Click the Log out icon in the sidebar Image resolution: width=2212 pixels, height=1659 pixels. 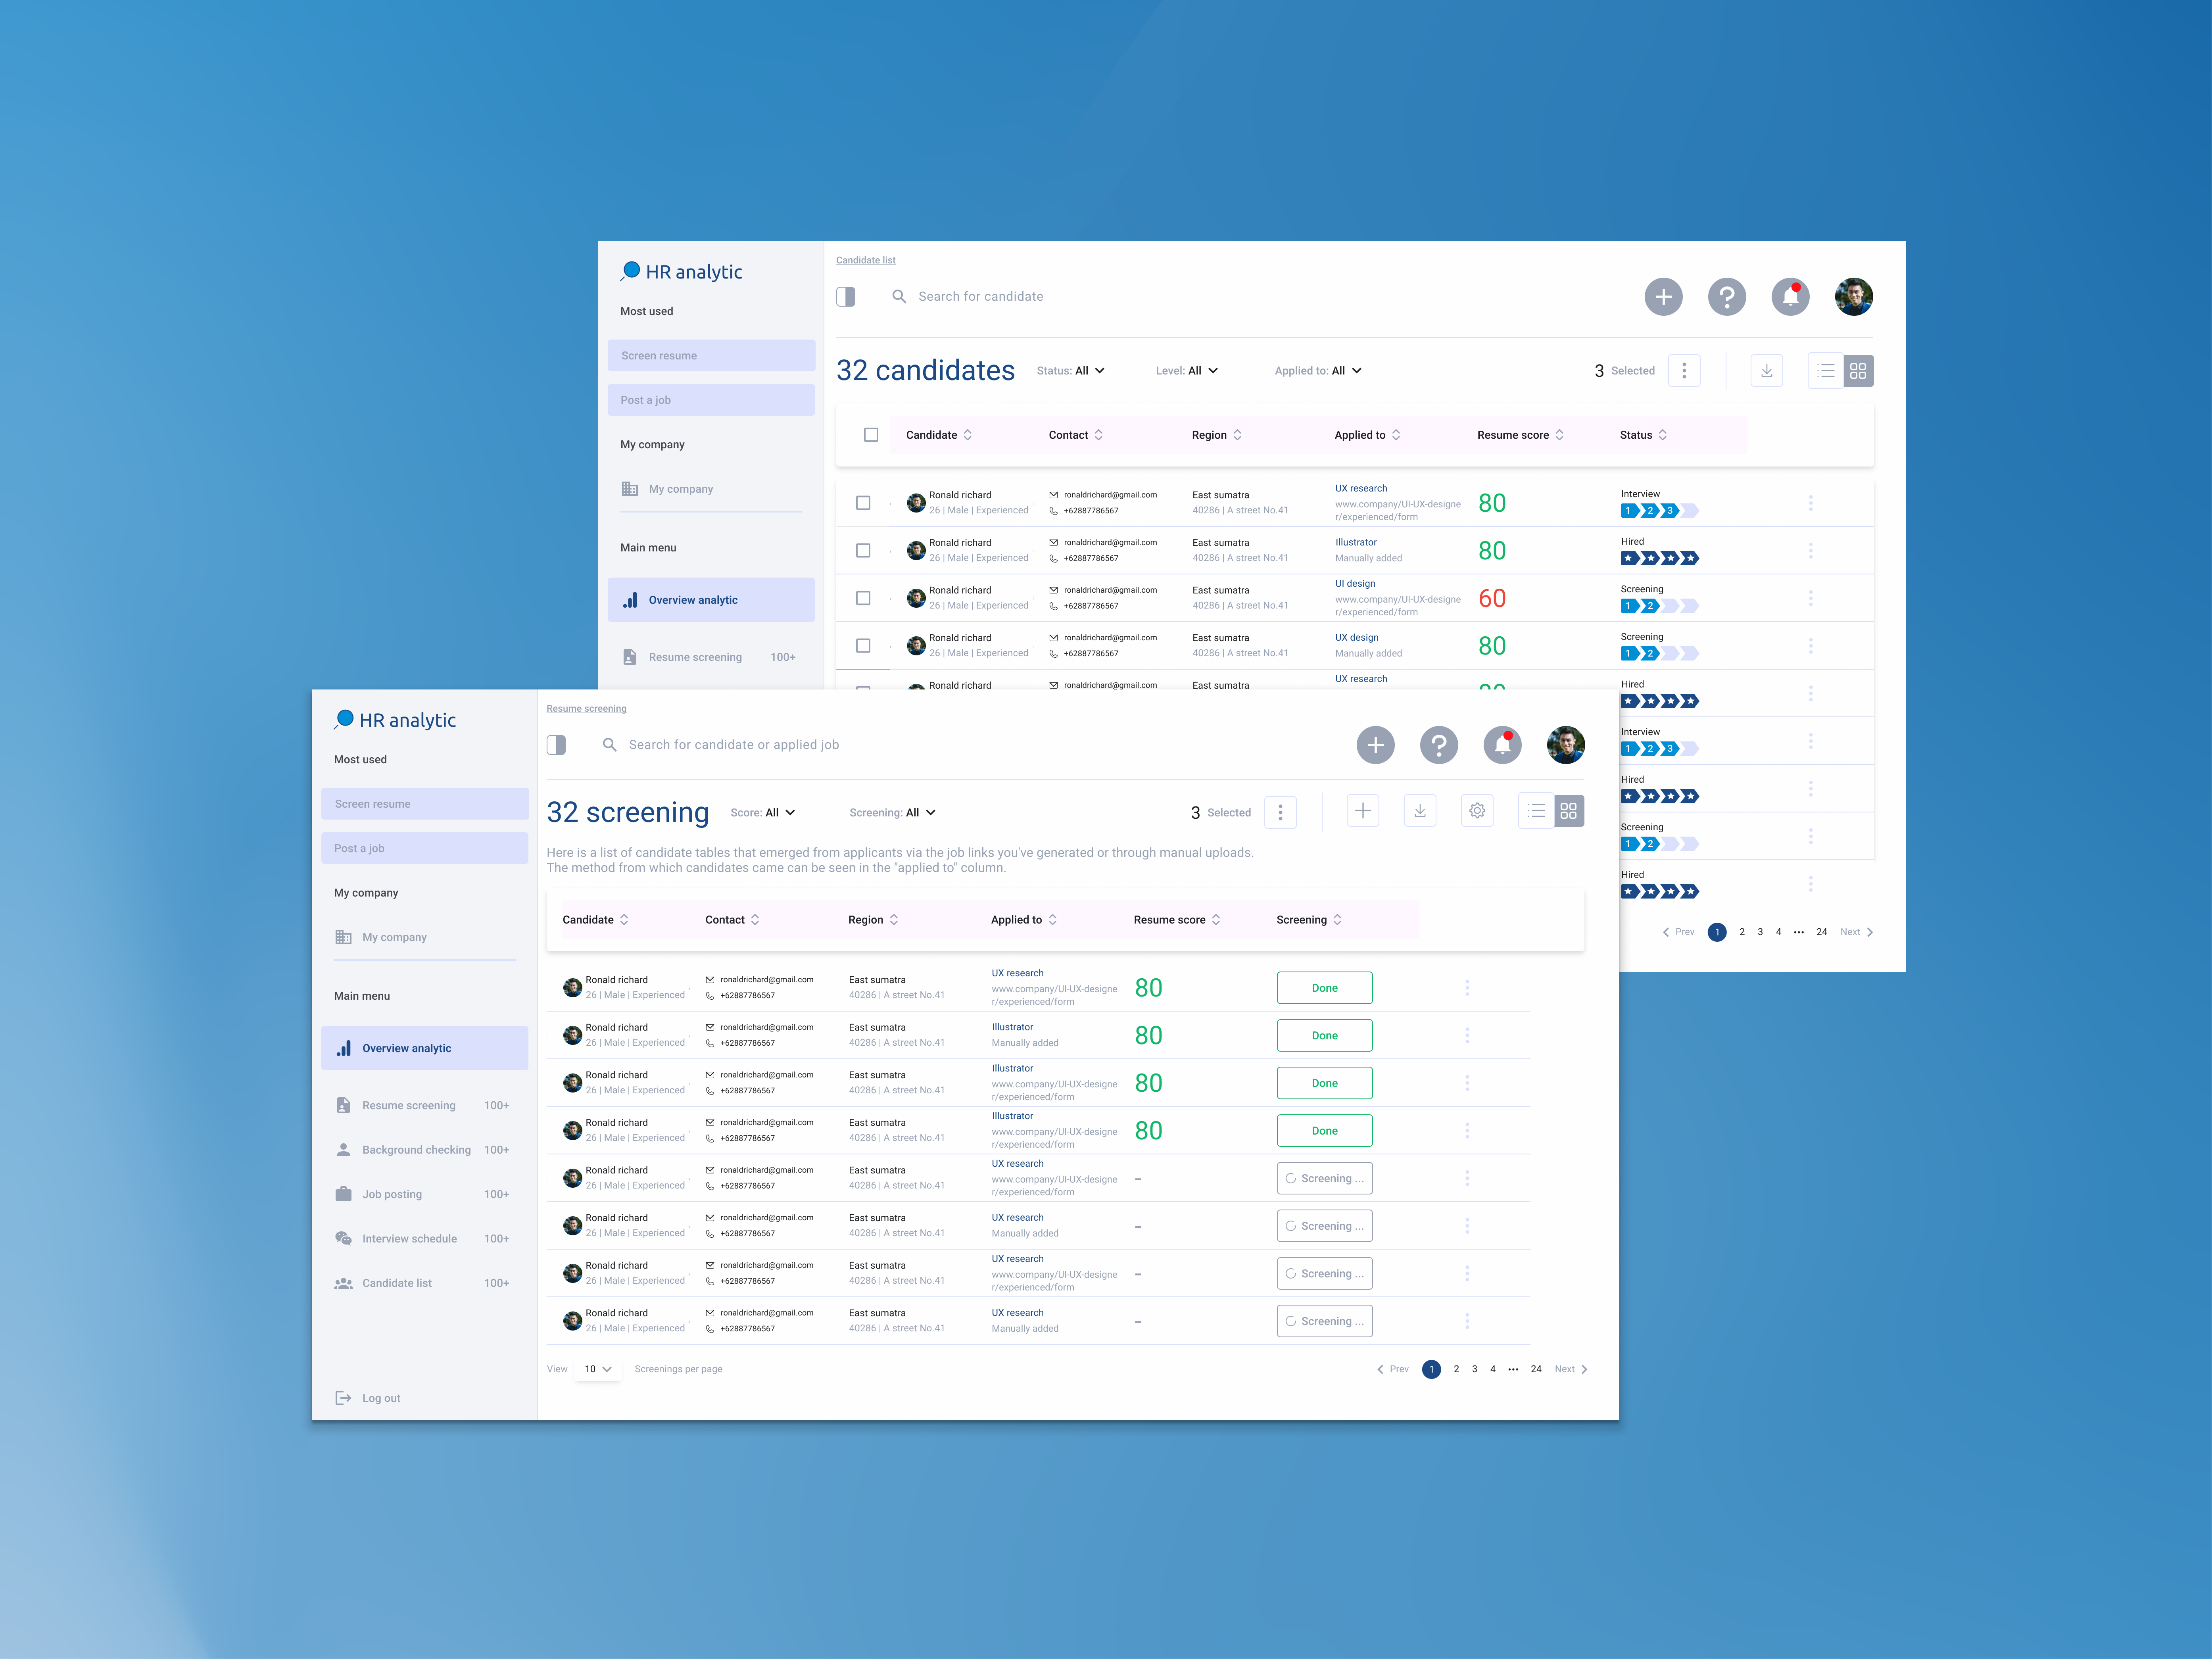tap(343, 1398)
